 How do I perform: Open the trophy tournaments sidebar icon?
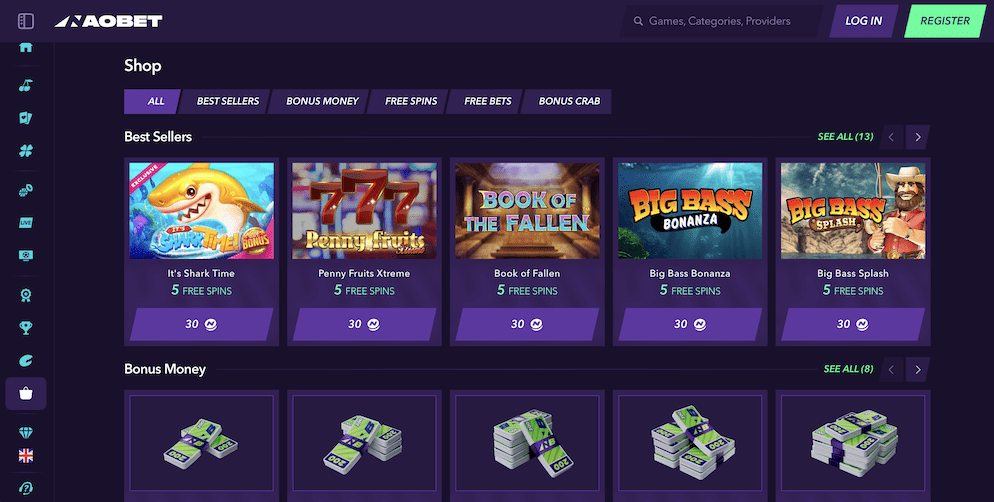pos(25,328)
